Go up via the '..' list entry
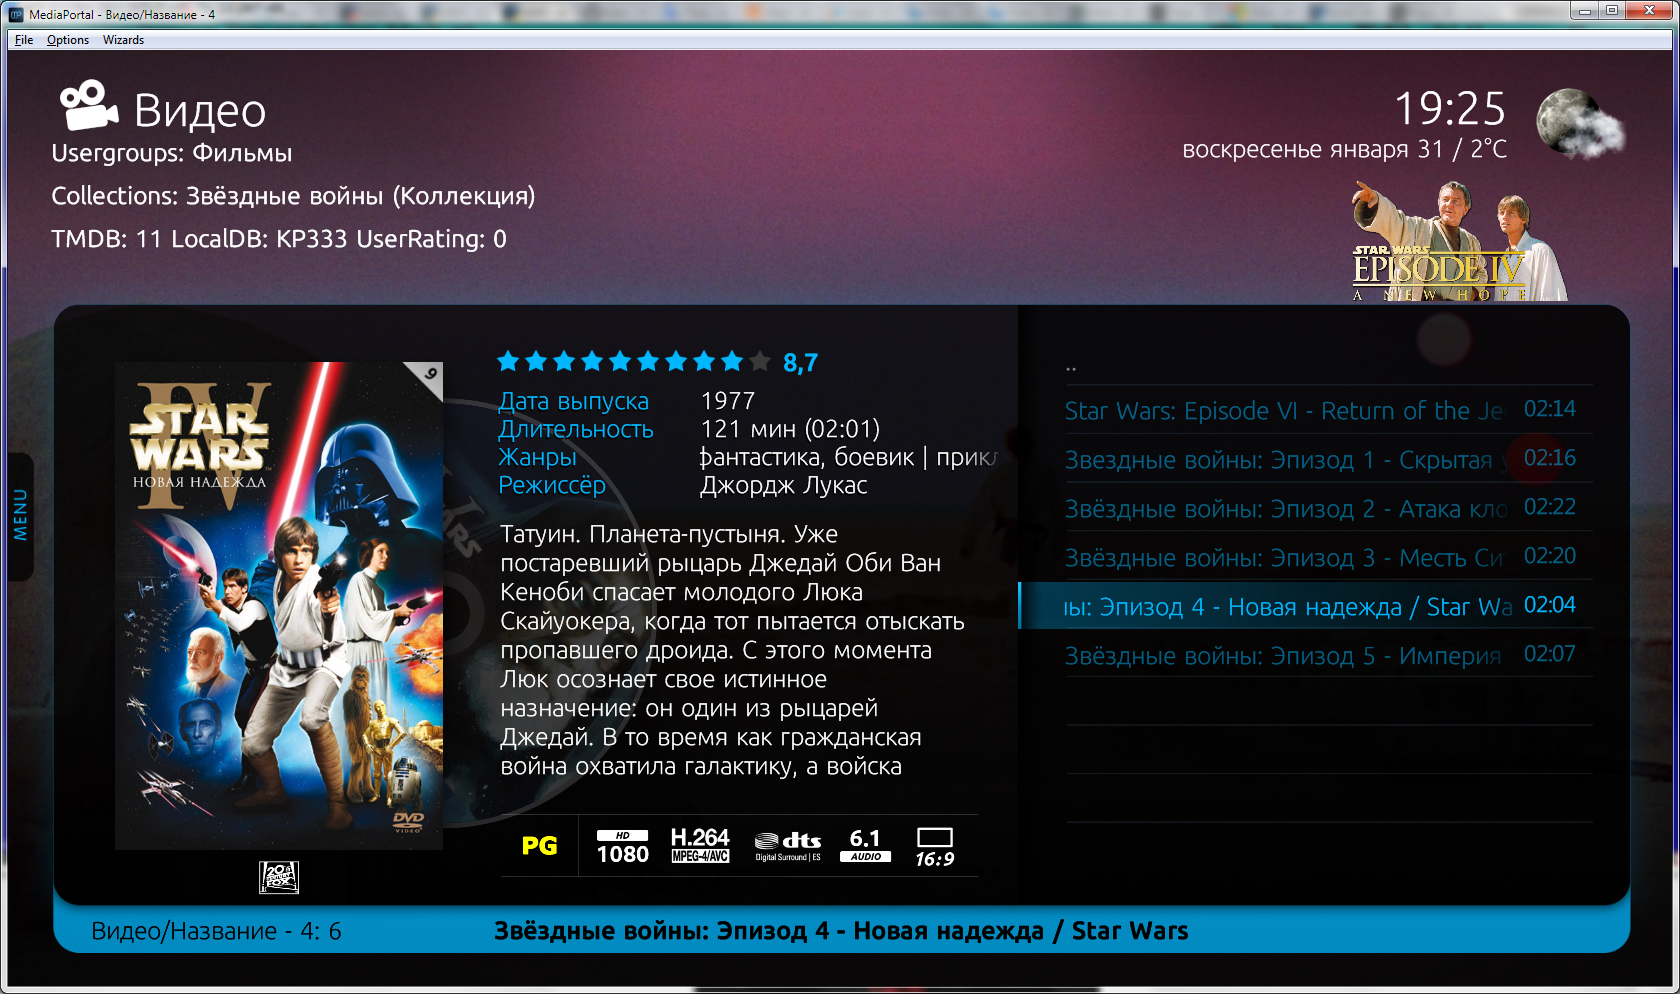This screenshot has width=1680, height=994. tap(1329, 362)
